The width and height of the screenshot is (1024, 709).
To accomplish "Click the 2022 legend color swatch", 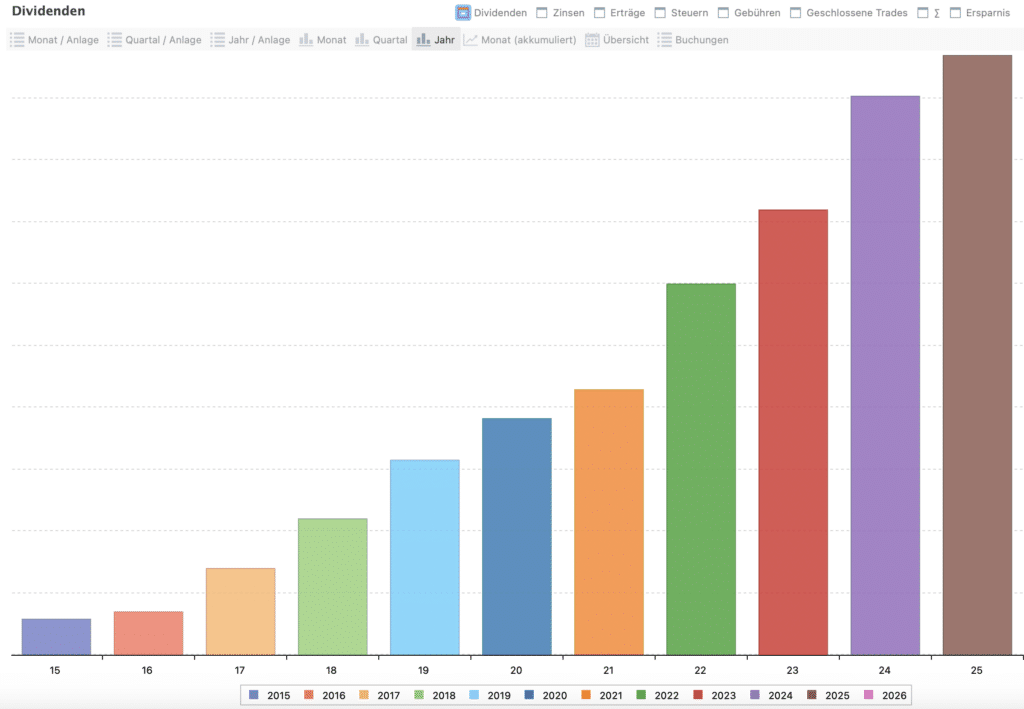I will [641, 695].
